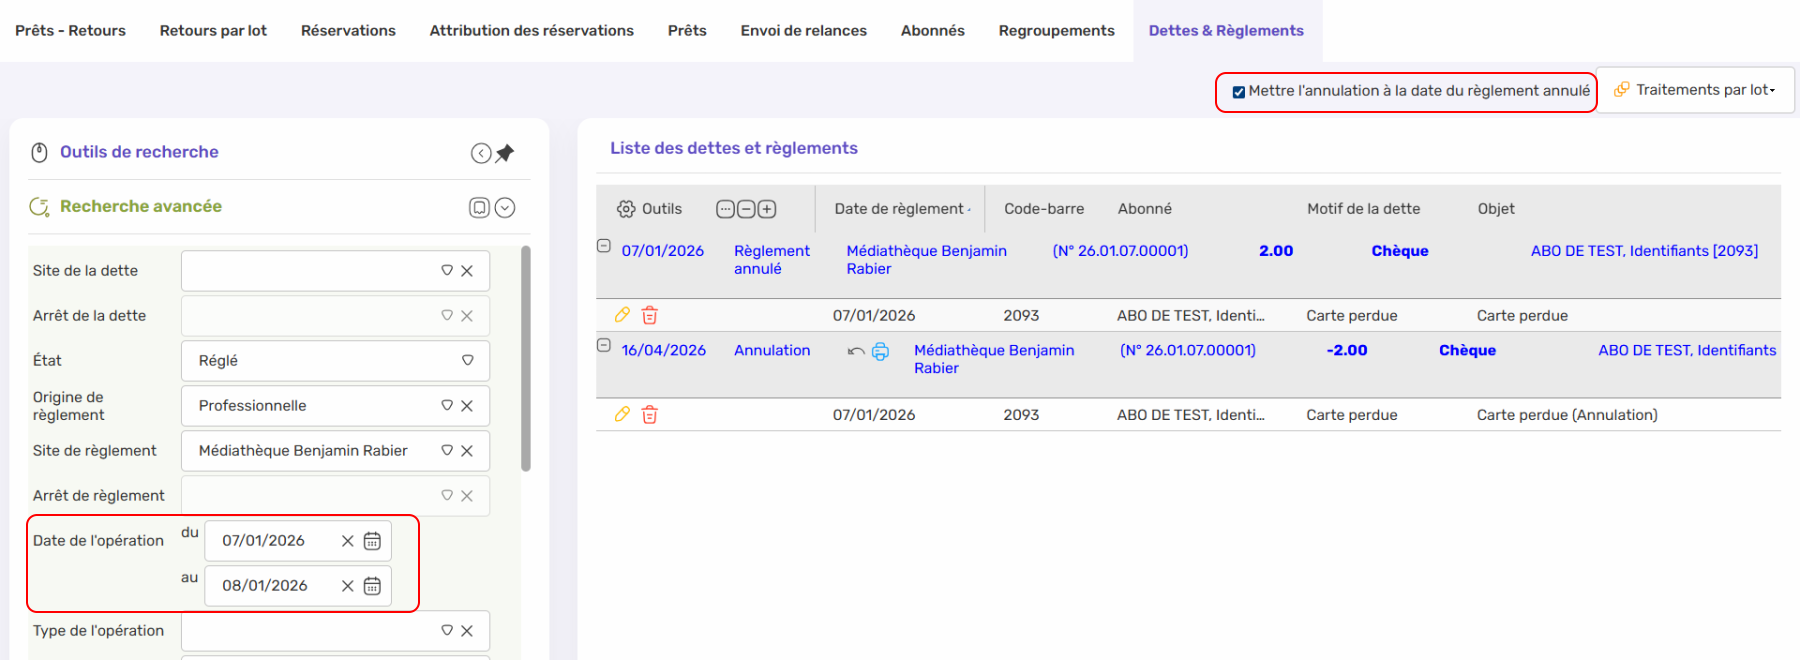This screenshot has width=1800, height=660.
Task: Open ABO DE TEST link on Annulation row
Action: [1687, 350]
